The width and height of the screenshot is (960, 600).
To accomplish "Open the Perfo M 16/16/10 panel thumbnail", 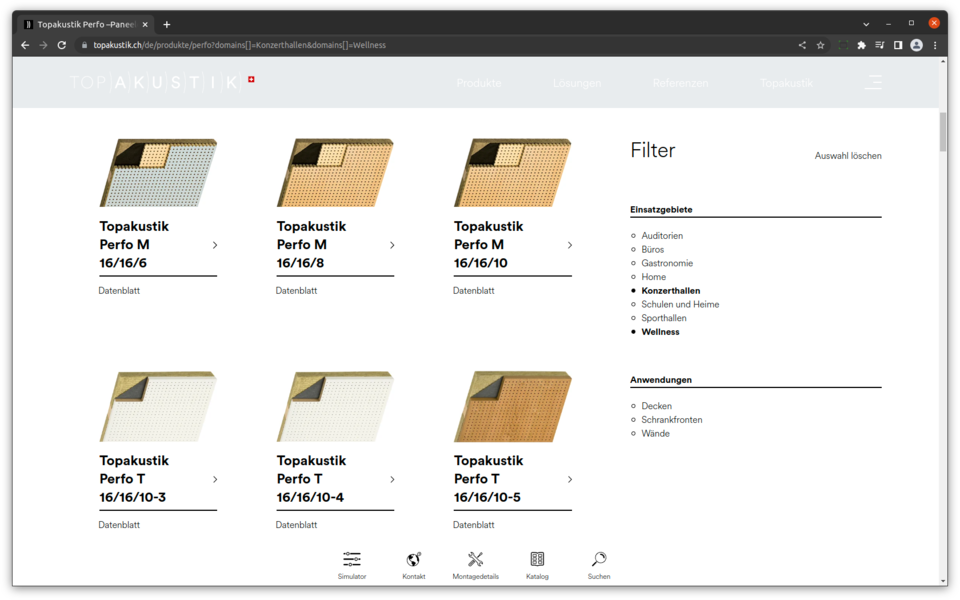I will (512, 173).
